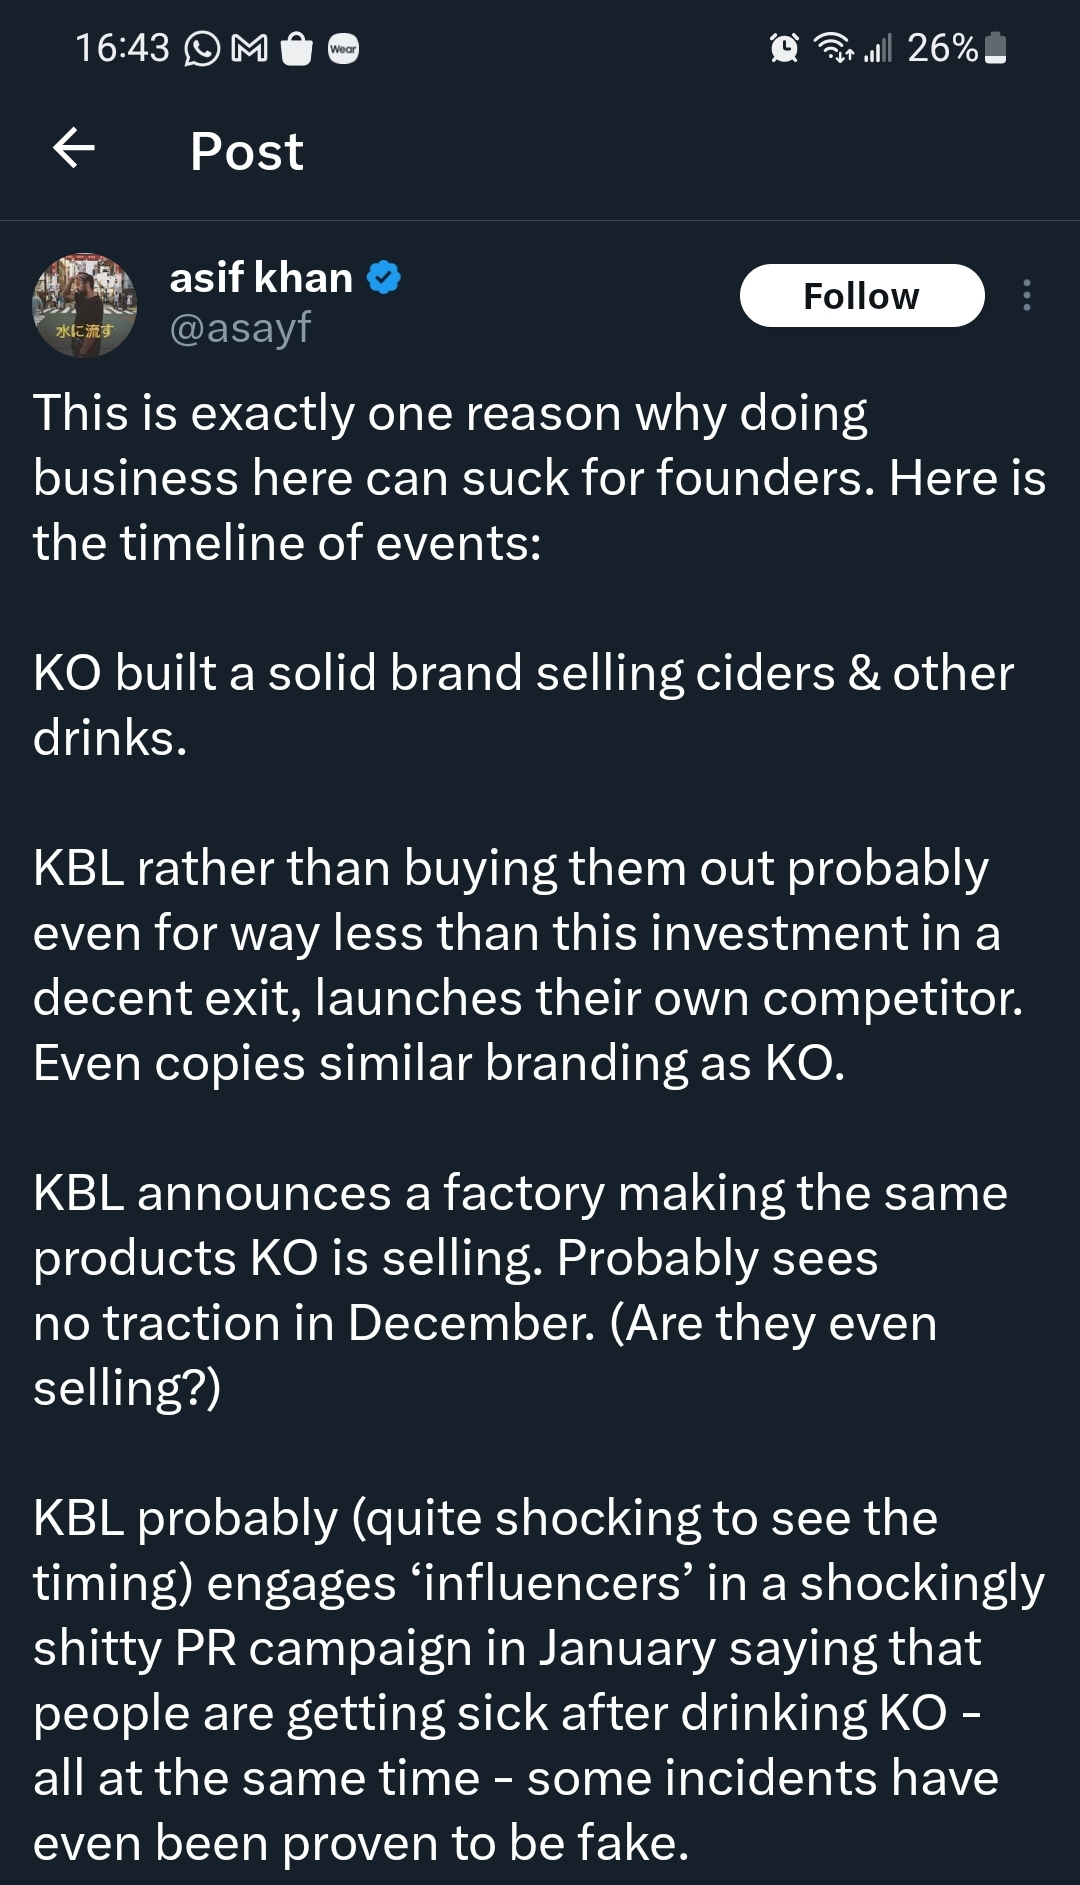The height and width of the screenshot is (1885, 1080).
Task: Tap the Gmail notification icon
Action: (249, 48)
